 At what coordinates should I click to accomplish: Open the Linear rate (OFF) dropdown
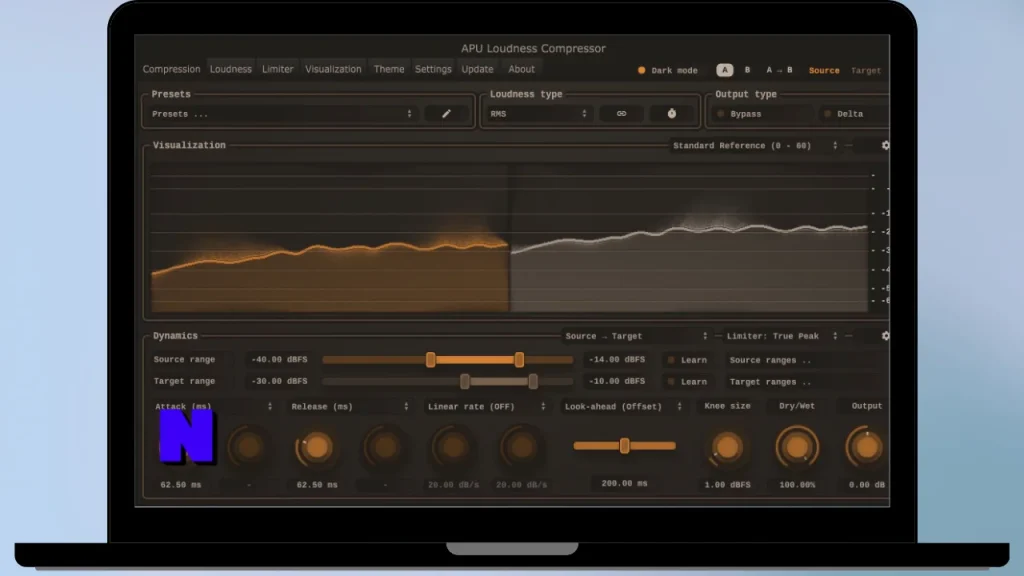tap(487, 406)
